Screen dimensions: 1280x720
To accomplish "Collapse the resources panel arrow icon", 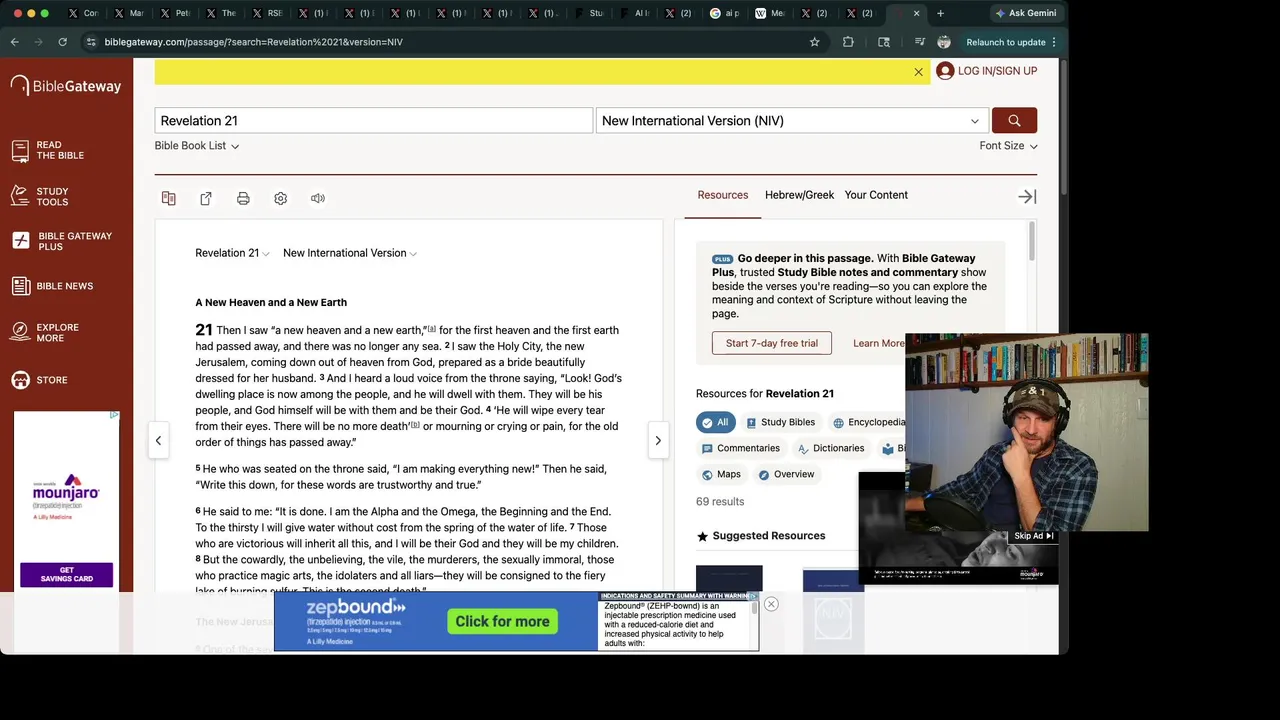I will point(1027,196).
